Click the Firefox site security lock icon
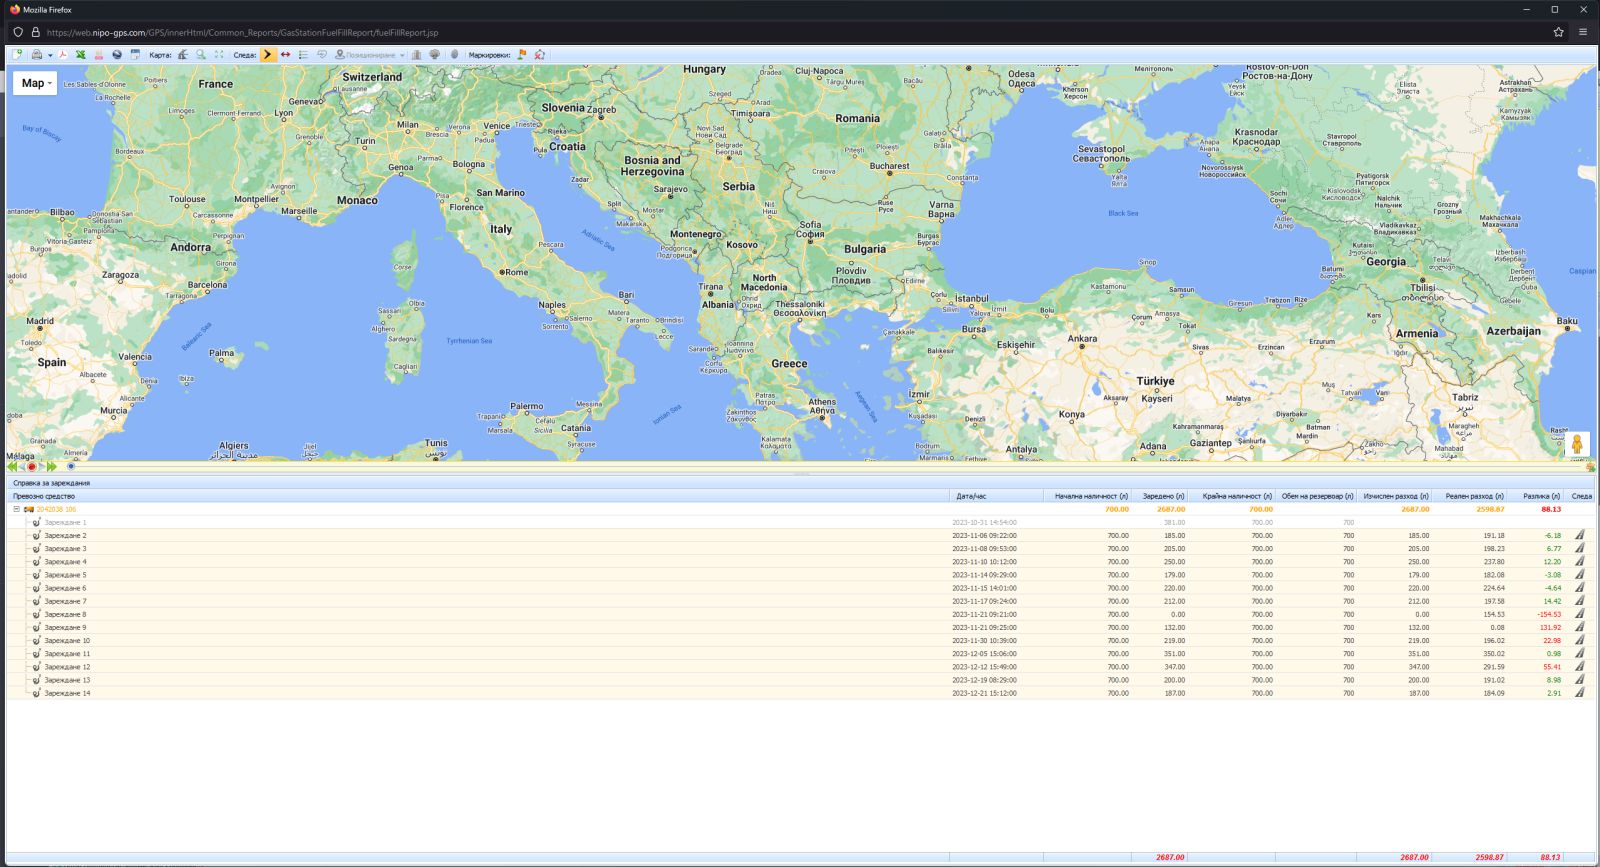Viewport: 1600px width, 867px height. point(35,32)
